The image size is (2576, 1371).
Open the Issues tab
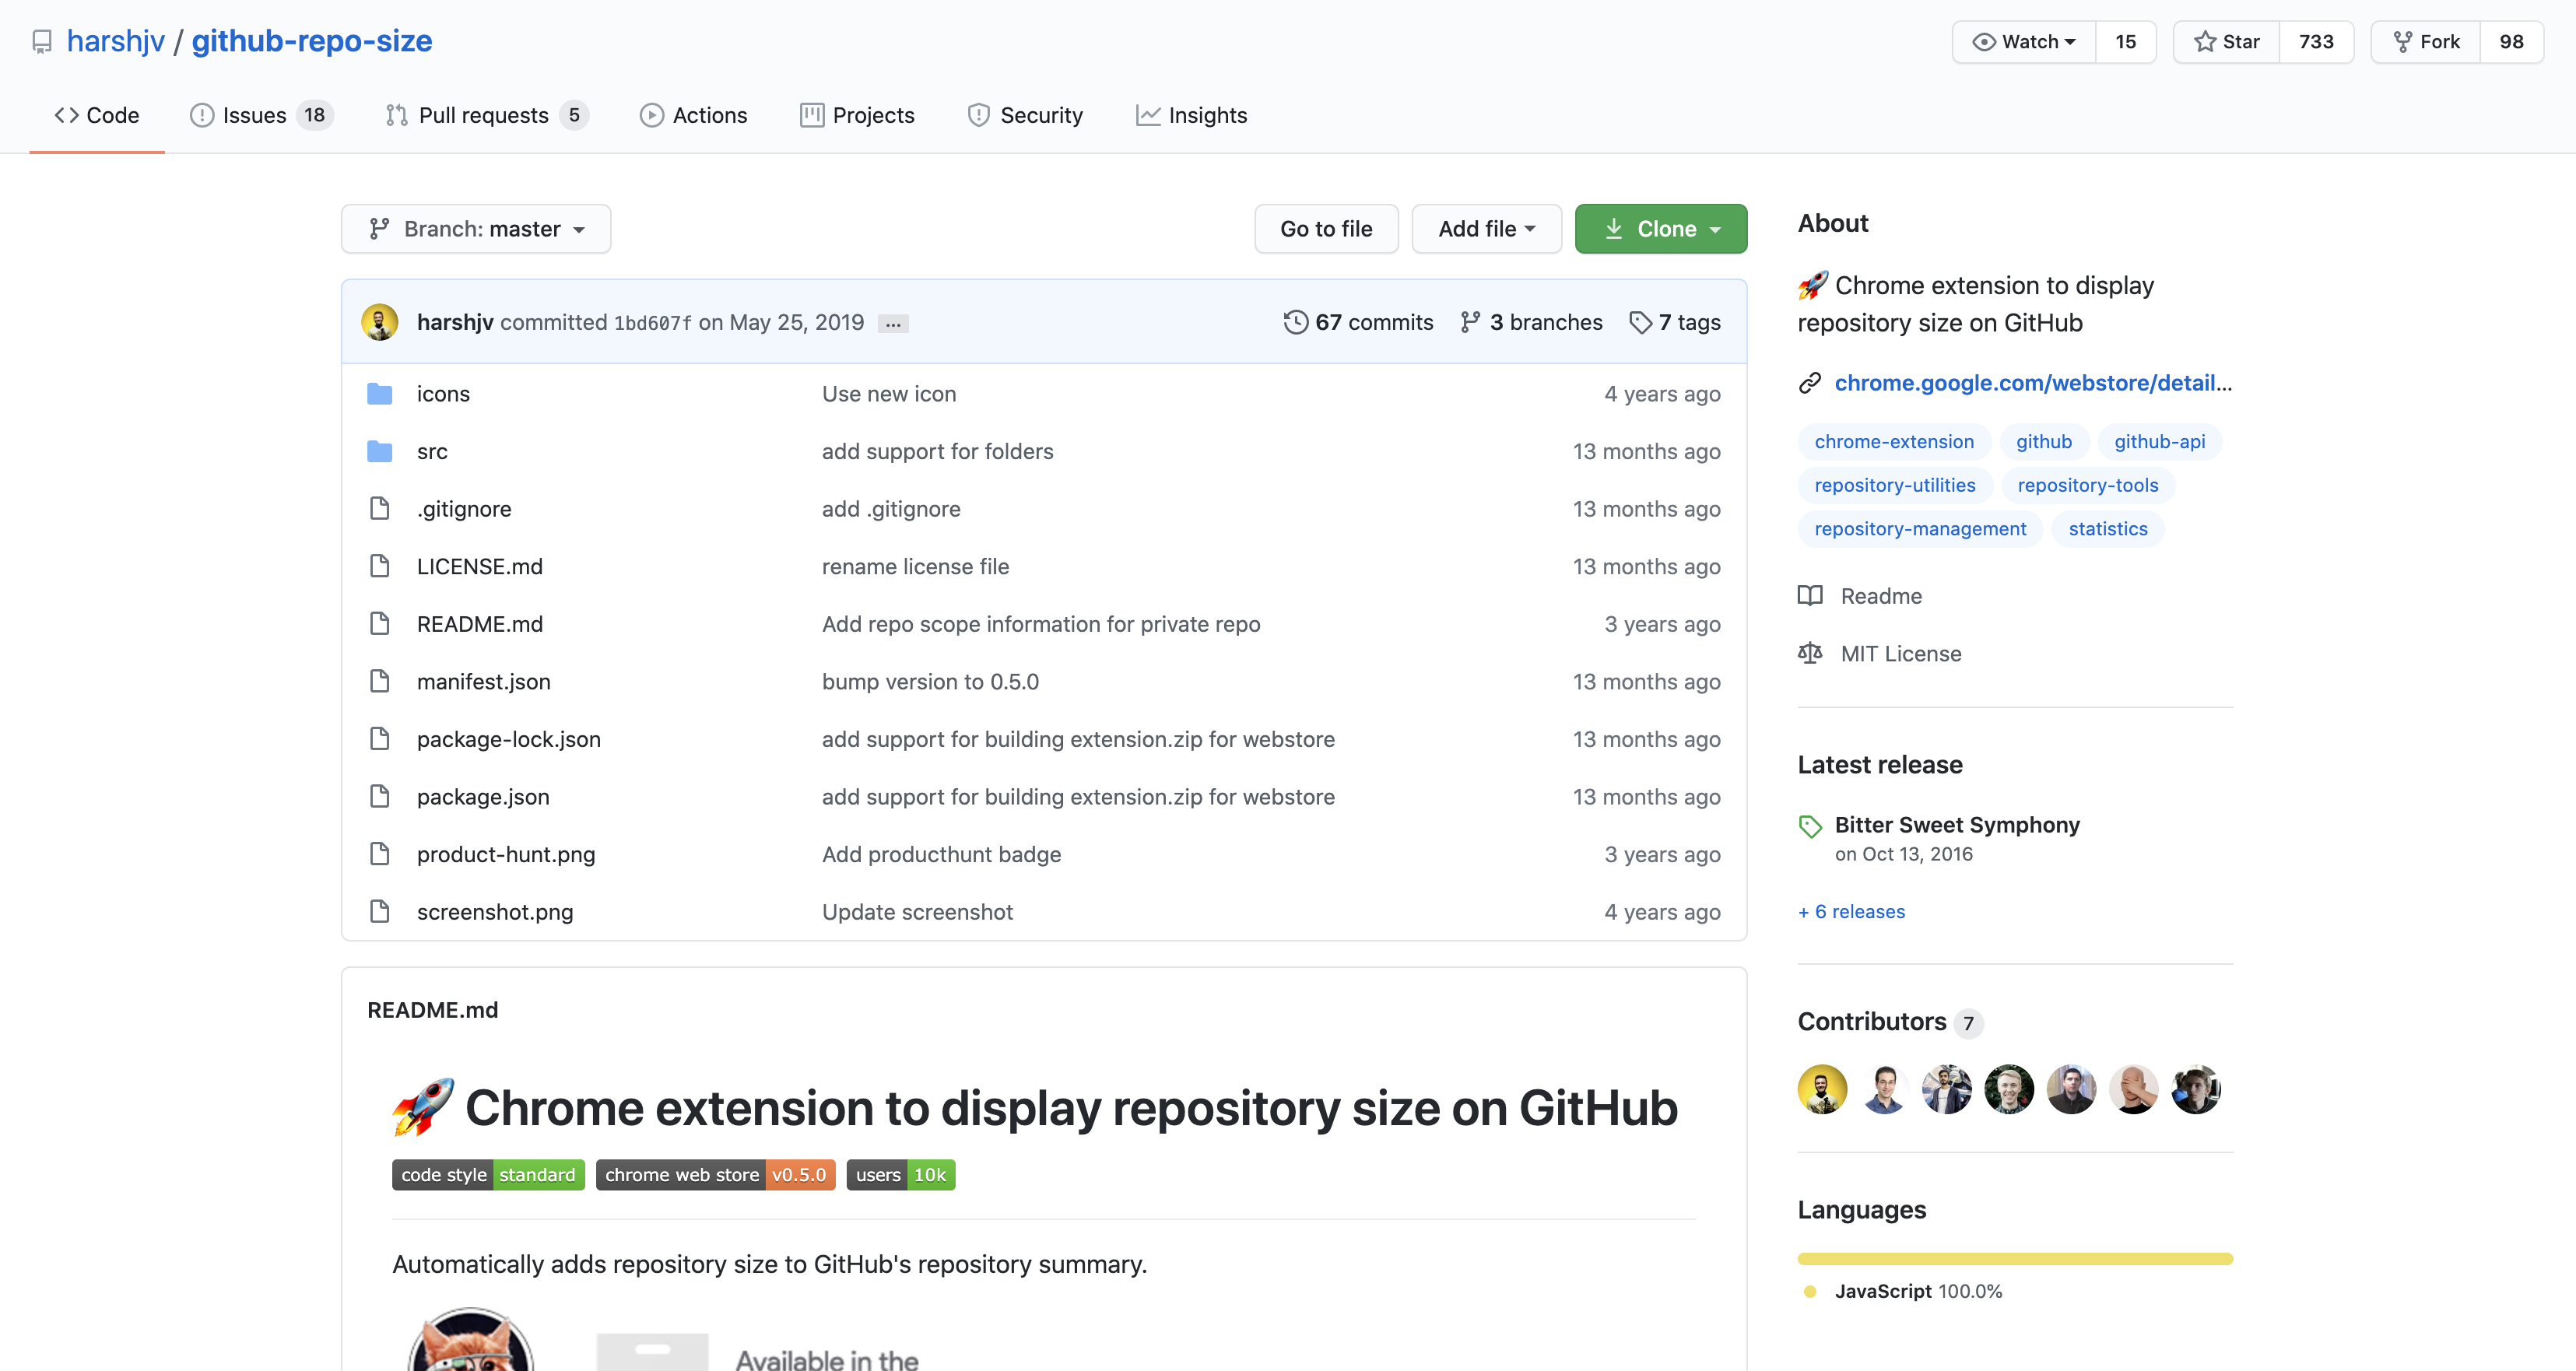click(261, 116)
